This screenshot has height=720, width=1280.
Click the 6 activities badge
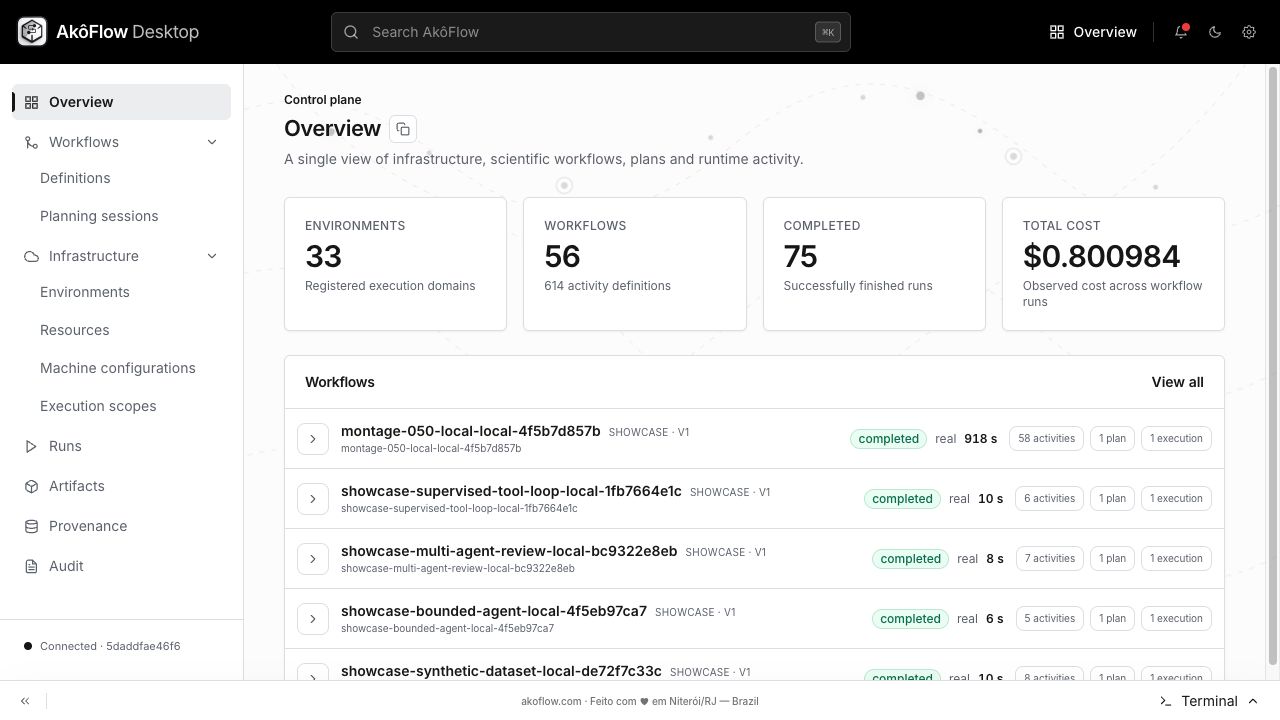pos(1049,499)
